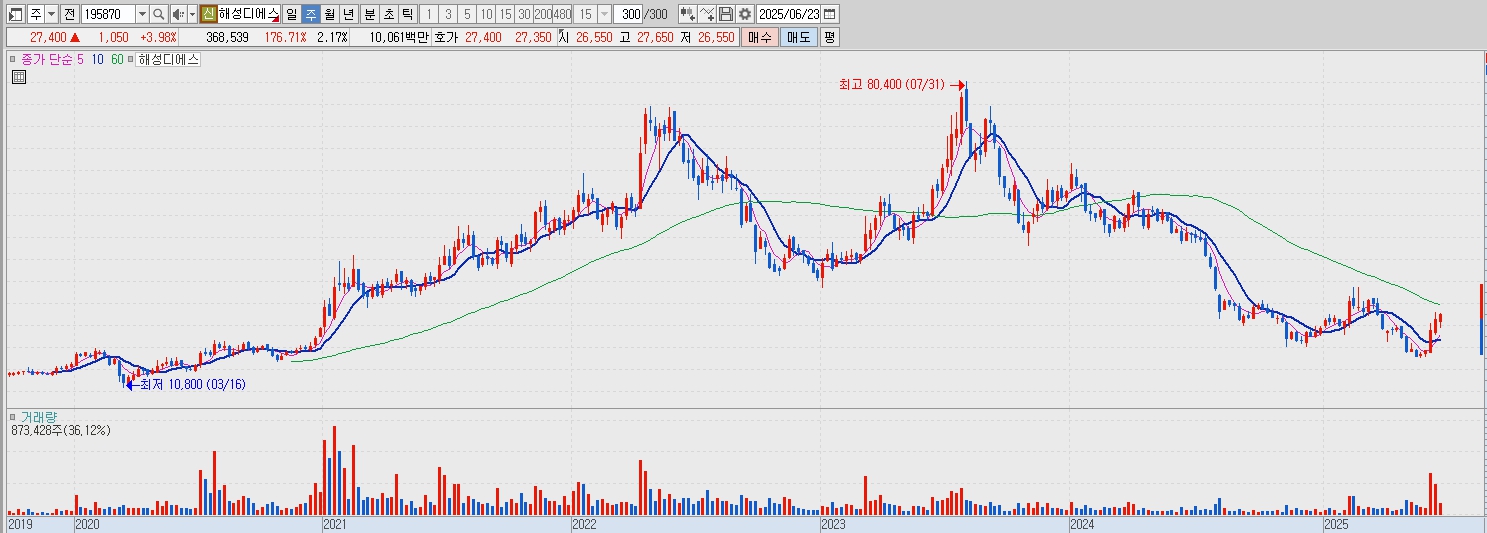The image size is (1487, 533).
Task: Click the 신 credit badge icon
Action: click(x=208, y=14)
